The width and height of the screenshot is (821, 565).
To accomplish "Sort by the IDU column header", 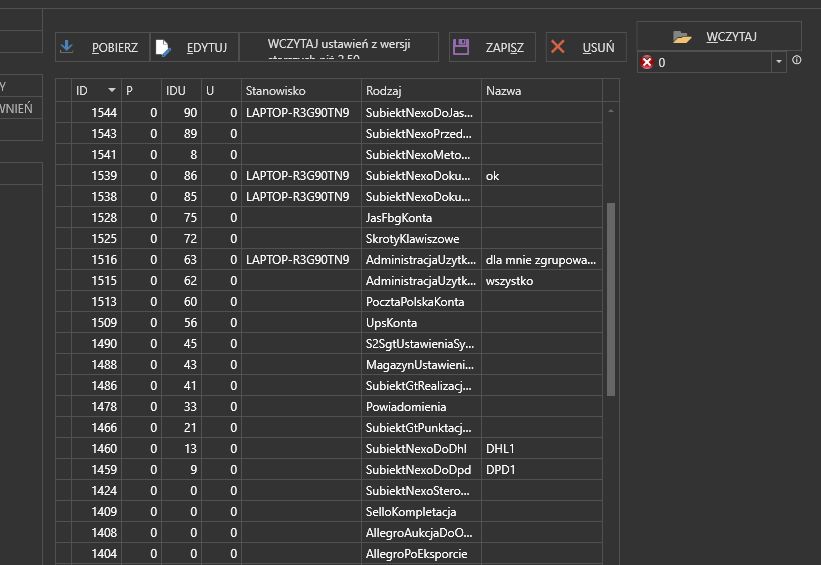I will 181,91.
